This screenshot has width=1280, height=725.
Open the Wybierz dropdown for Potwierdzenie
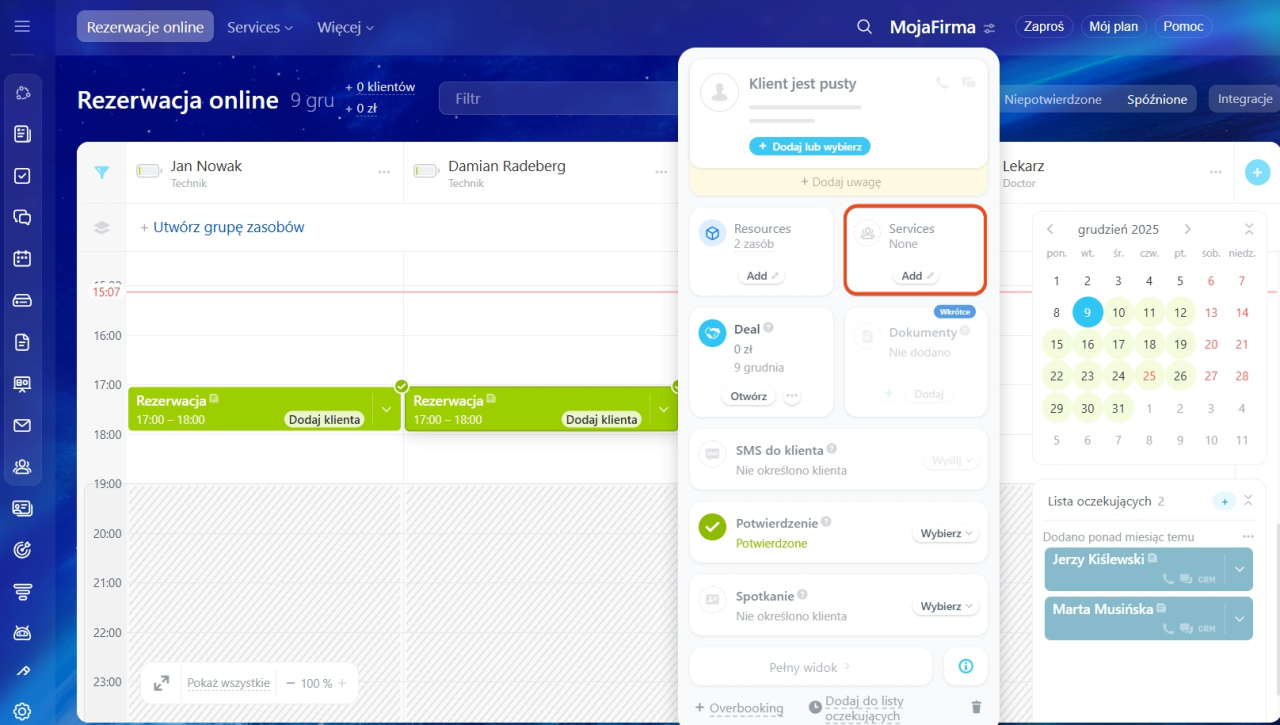pyautogui.click(x=945, y=534)
